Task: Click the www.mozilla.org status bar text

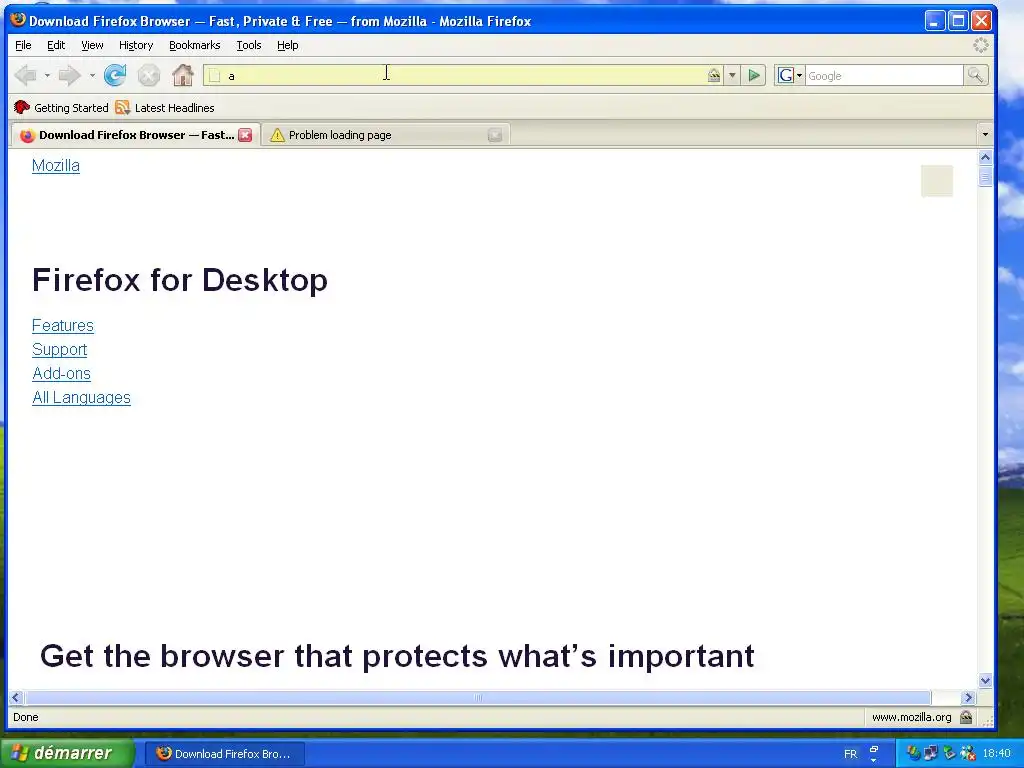Action: pyautogui.click(x=912, y=717)
